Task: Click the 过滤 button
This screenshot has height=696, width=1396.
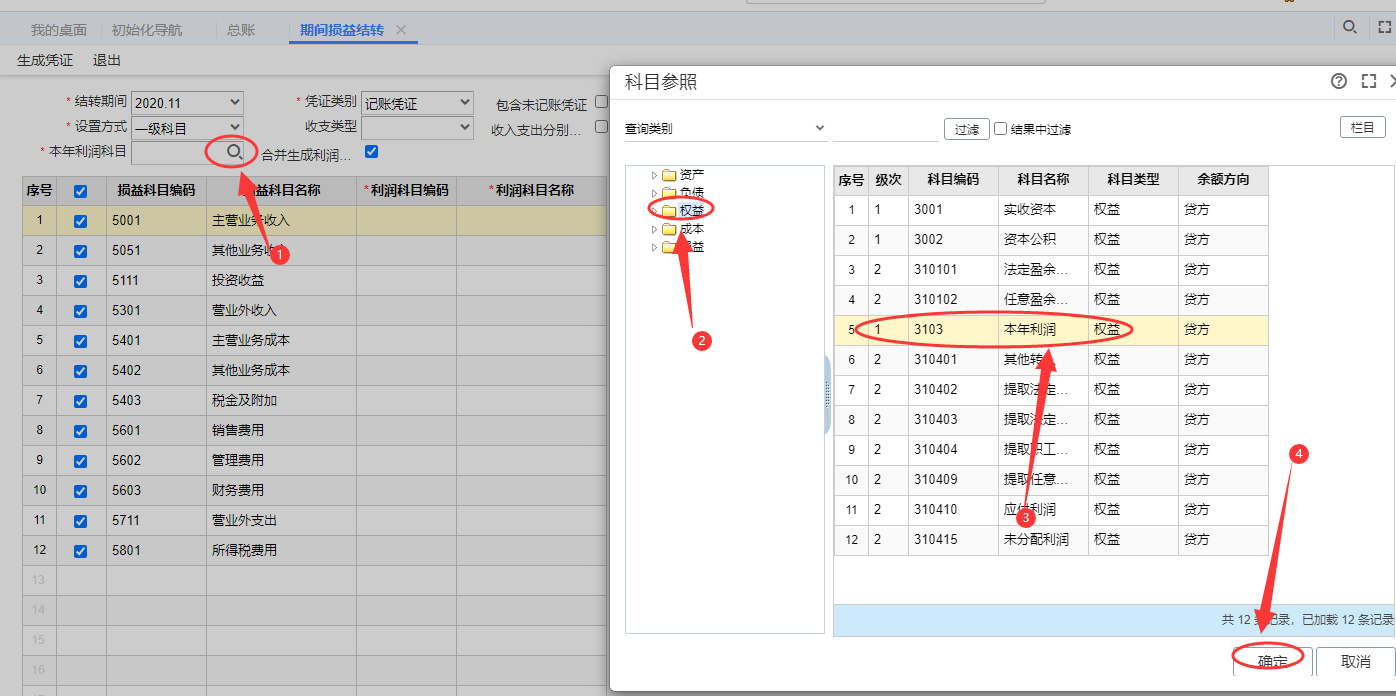Action: [966, 129]
